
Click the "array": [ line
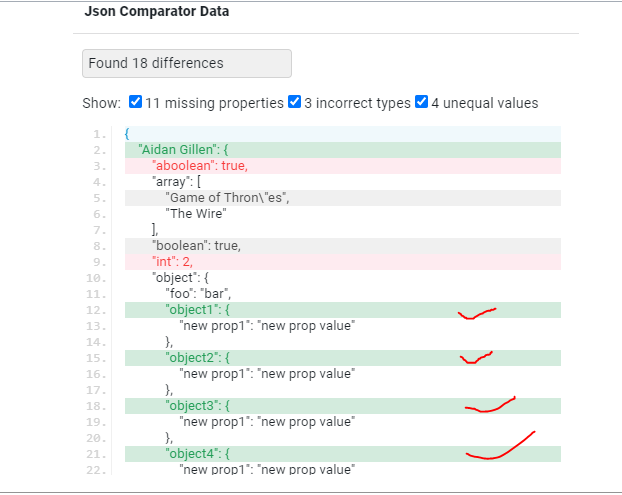point(180,181)
